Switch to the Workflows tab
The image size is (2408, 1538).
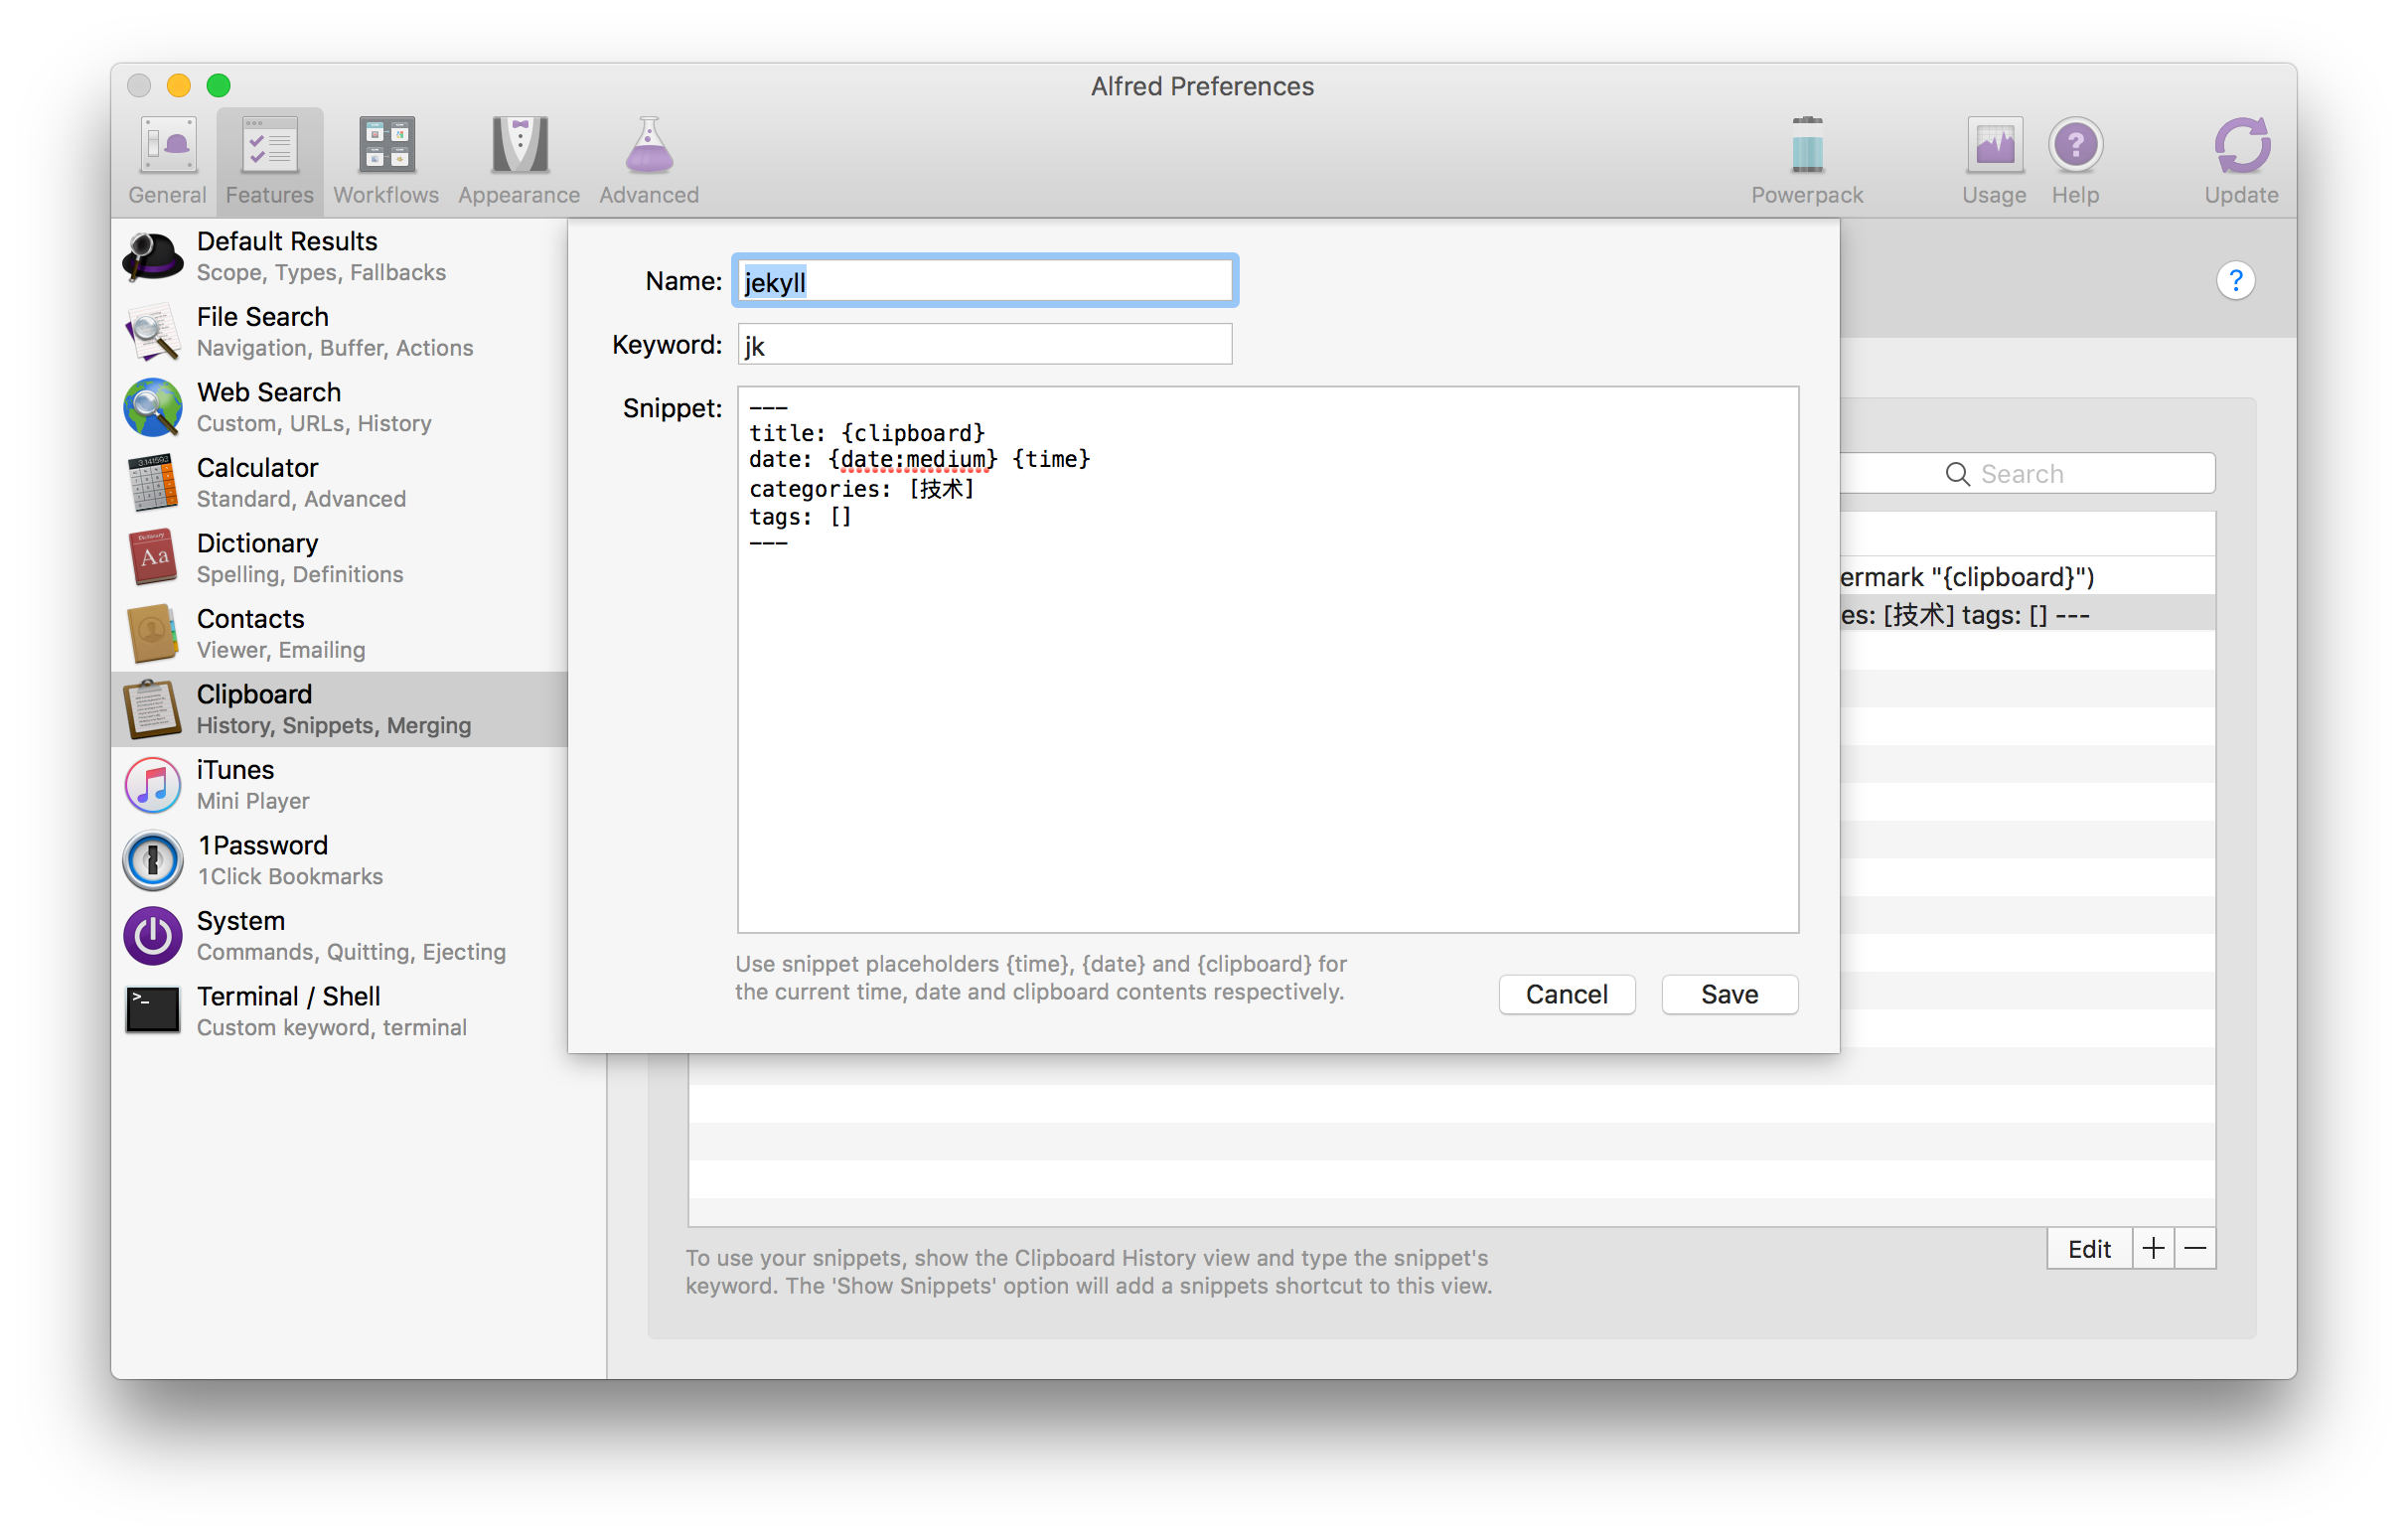click(x=386, y=160)
